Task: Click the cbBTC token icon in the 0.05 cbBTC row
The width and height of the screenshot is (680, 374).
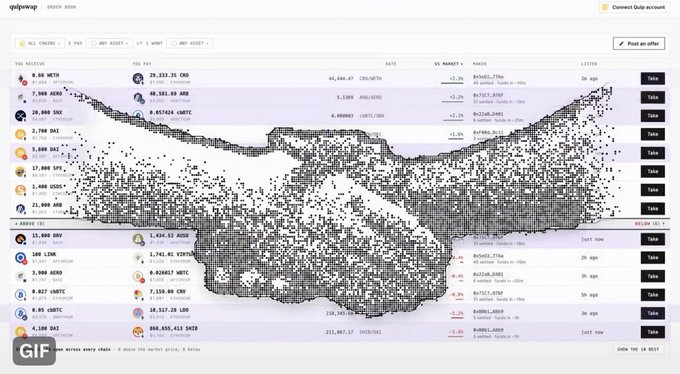Action: pyautogui.click(x=20, y=313)
